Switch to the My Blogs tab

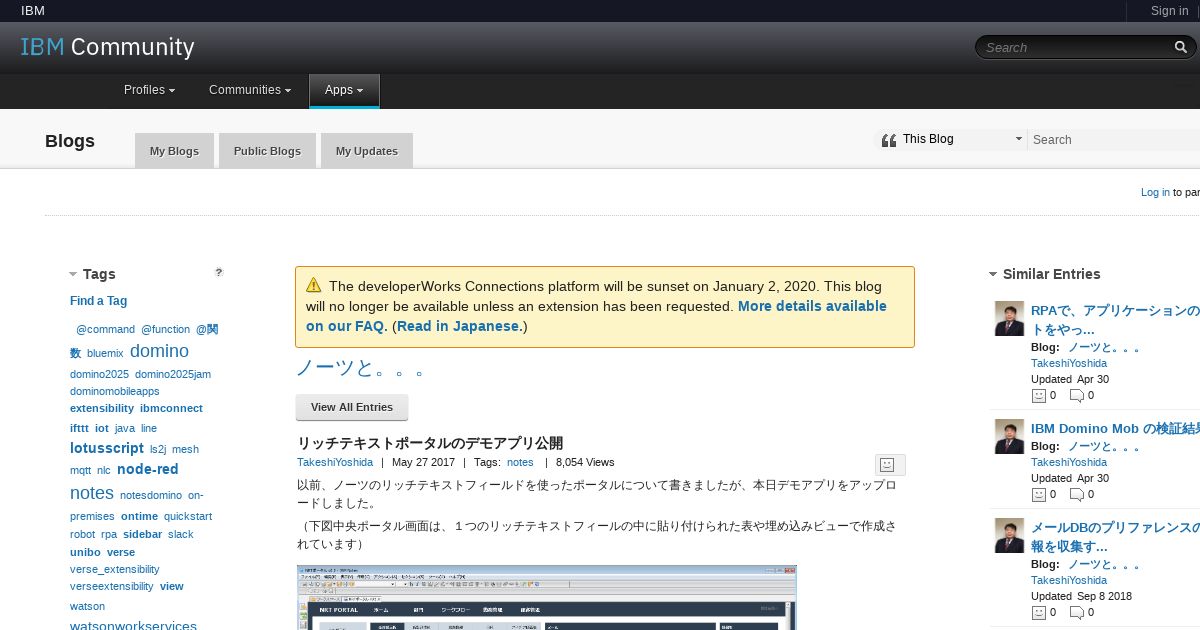174,151
